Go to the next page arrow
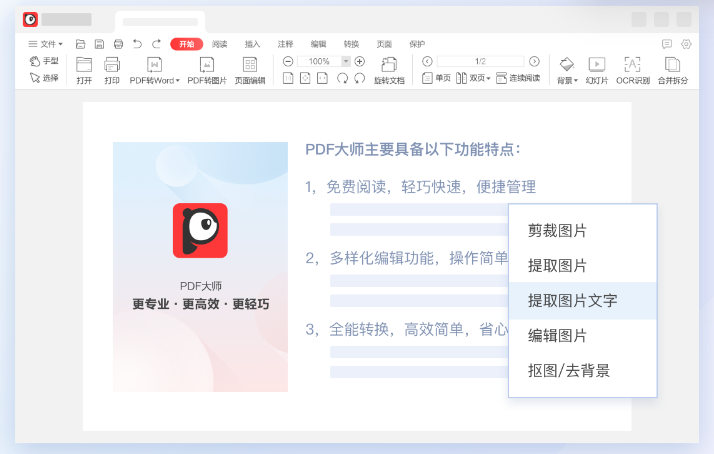 pyautogui.click(x=535, y=61)
